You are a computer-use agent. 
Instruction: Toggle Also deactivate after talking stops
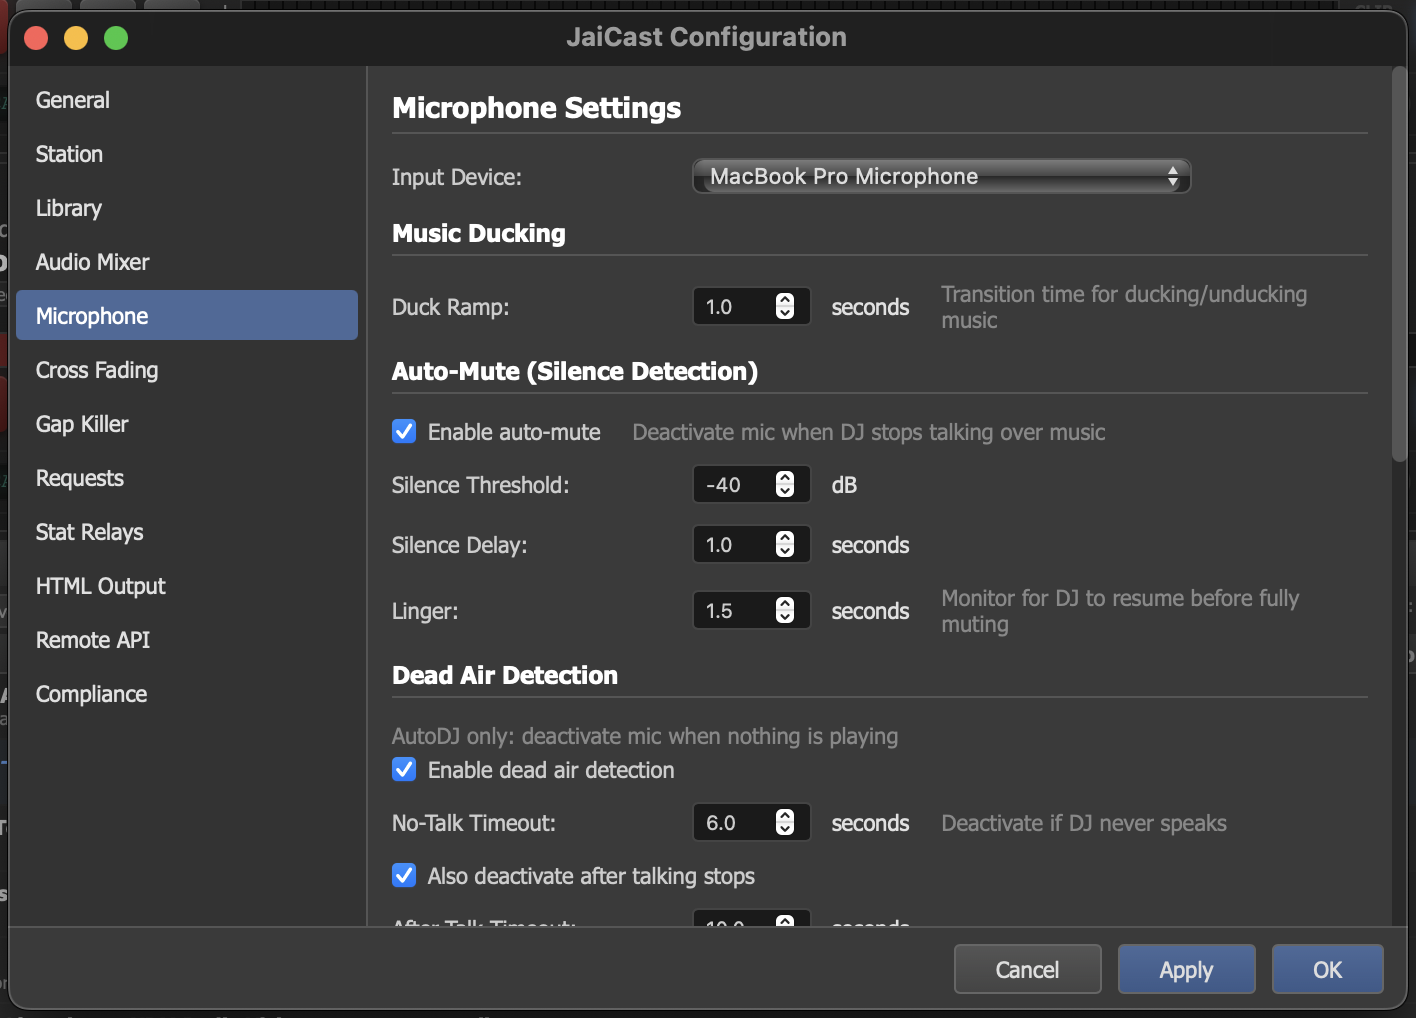404,875
